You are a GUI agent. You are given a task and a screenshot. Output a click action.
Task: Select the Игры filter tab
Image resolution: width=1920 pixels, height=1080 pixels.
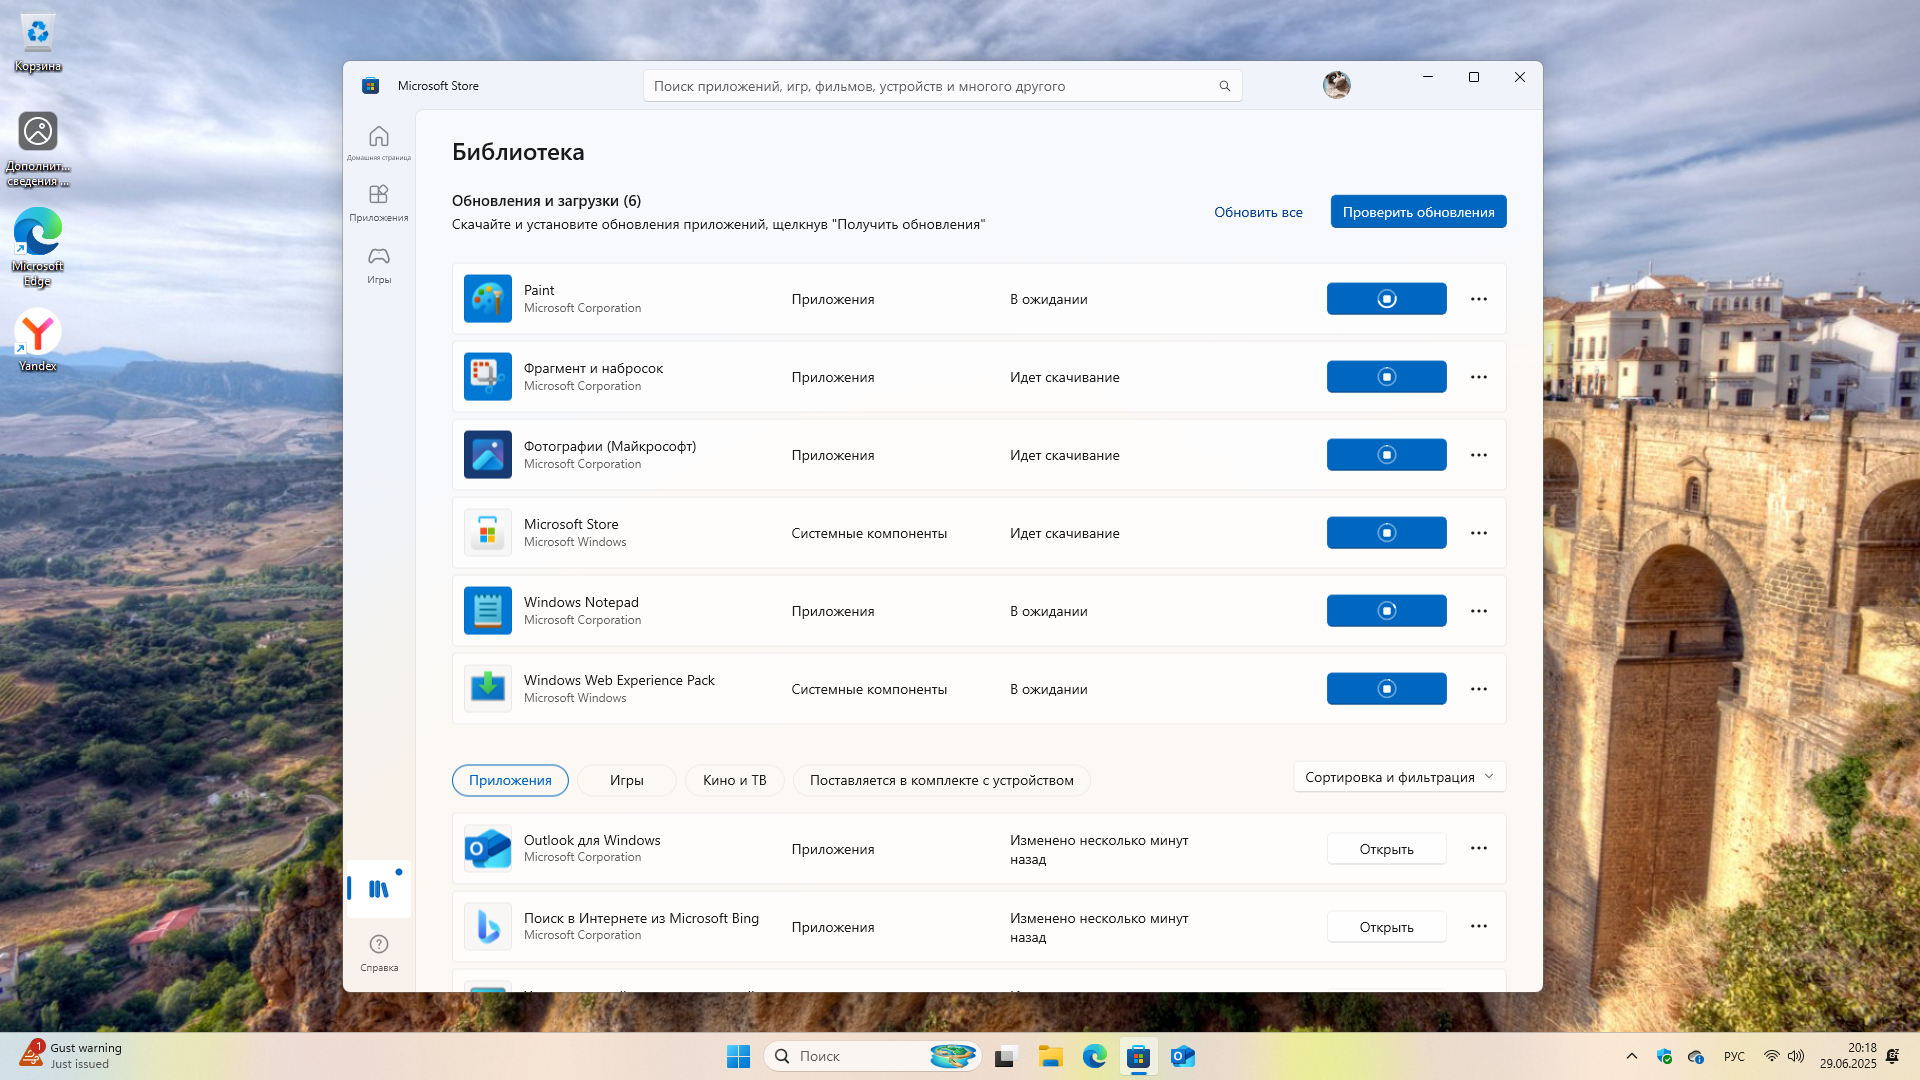[626, 780]
